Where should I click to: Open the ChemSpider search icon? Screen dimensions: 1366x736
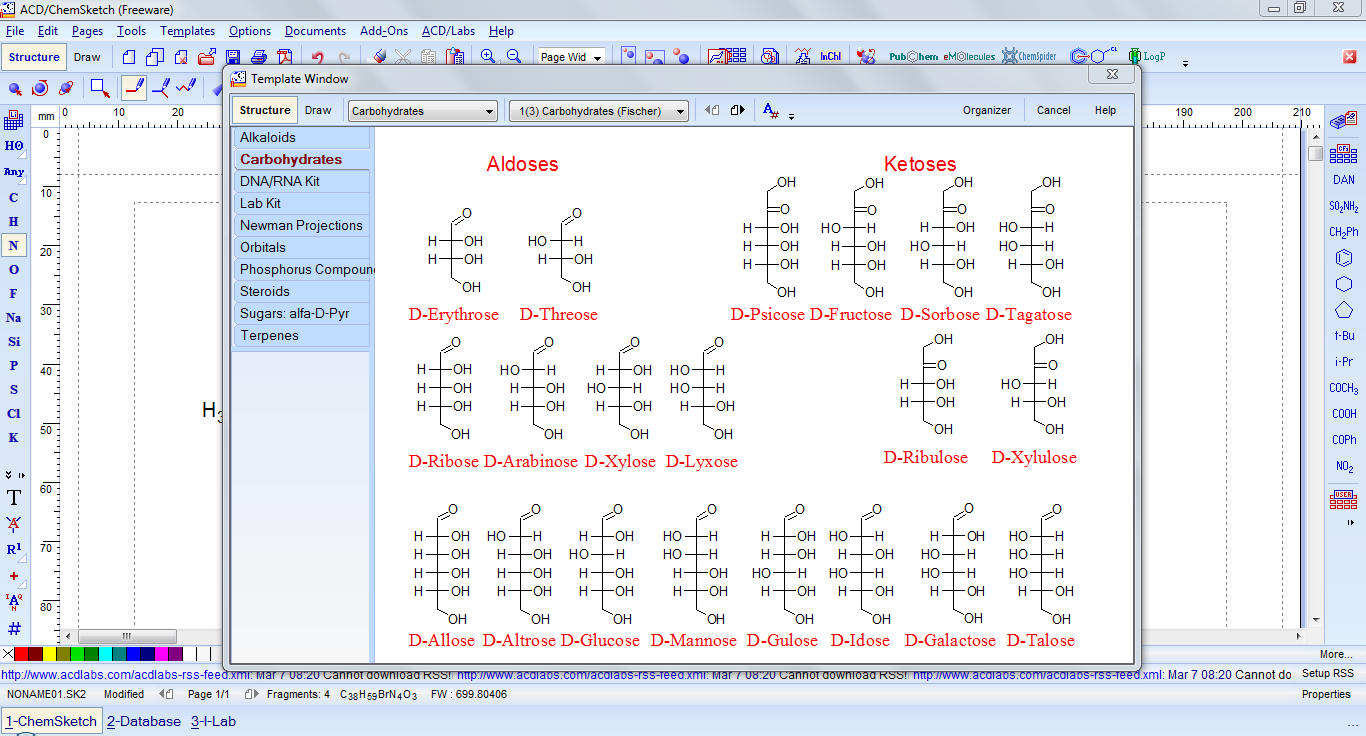(x=1029, y=57)
